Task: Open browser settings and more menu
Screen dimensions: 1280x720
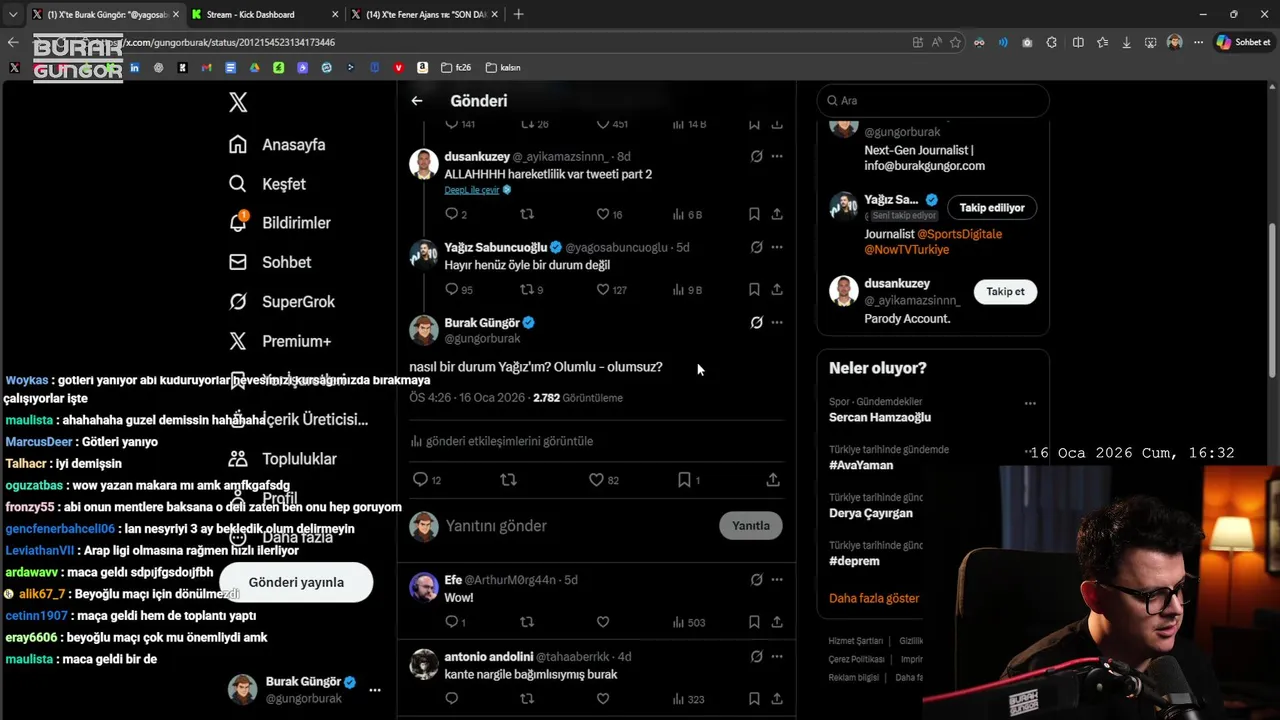Action: [1198, 42]
